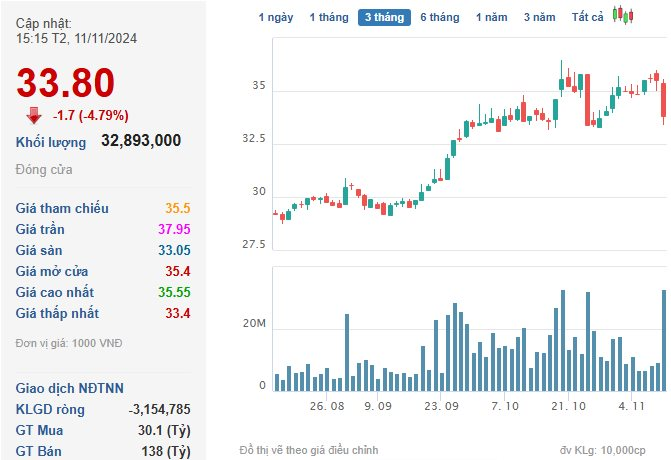Screen dimensions: 671x460
Task: Show the 6 tháng chart period
Action: pyautogui.click(x=439, y=17)
